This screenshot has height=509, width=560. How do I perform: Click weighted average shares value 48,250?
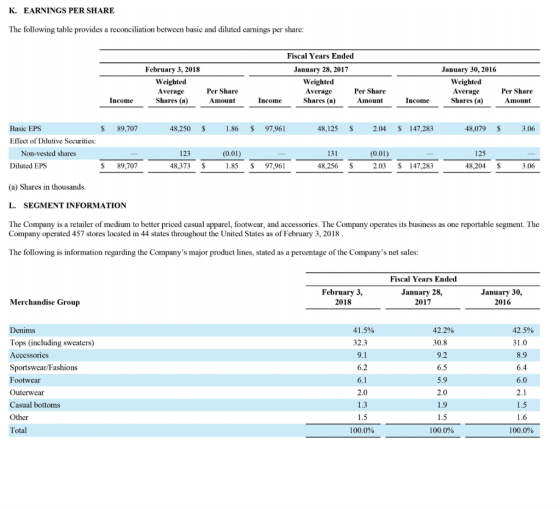[x=180, y=129]
